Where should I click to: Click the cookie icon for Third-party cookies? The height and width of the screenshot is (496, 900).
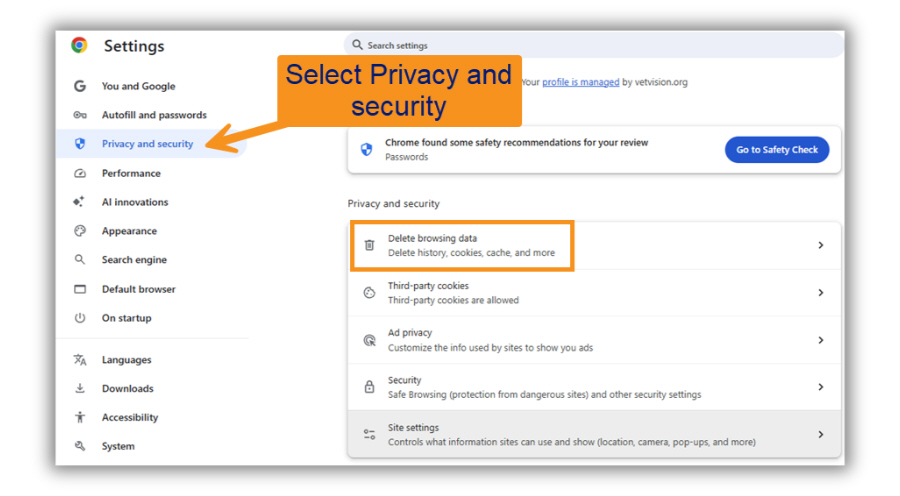pos(369,293)
